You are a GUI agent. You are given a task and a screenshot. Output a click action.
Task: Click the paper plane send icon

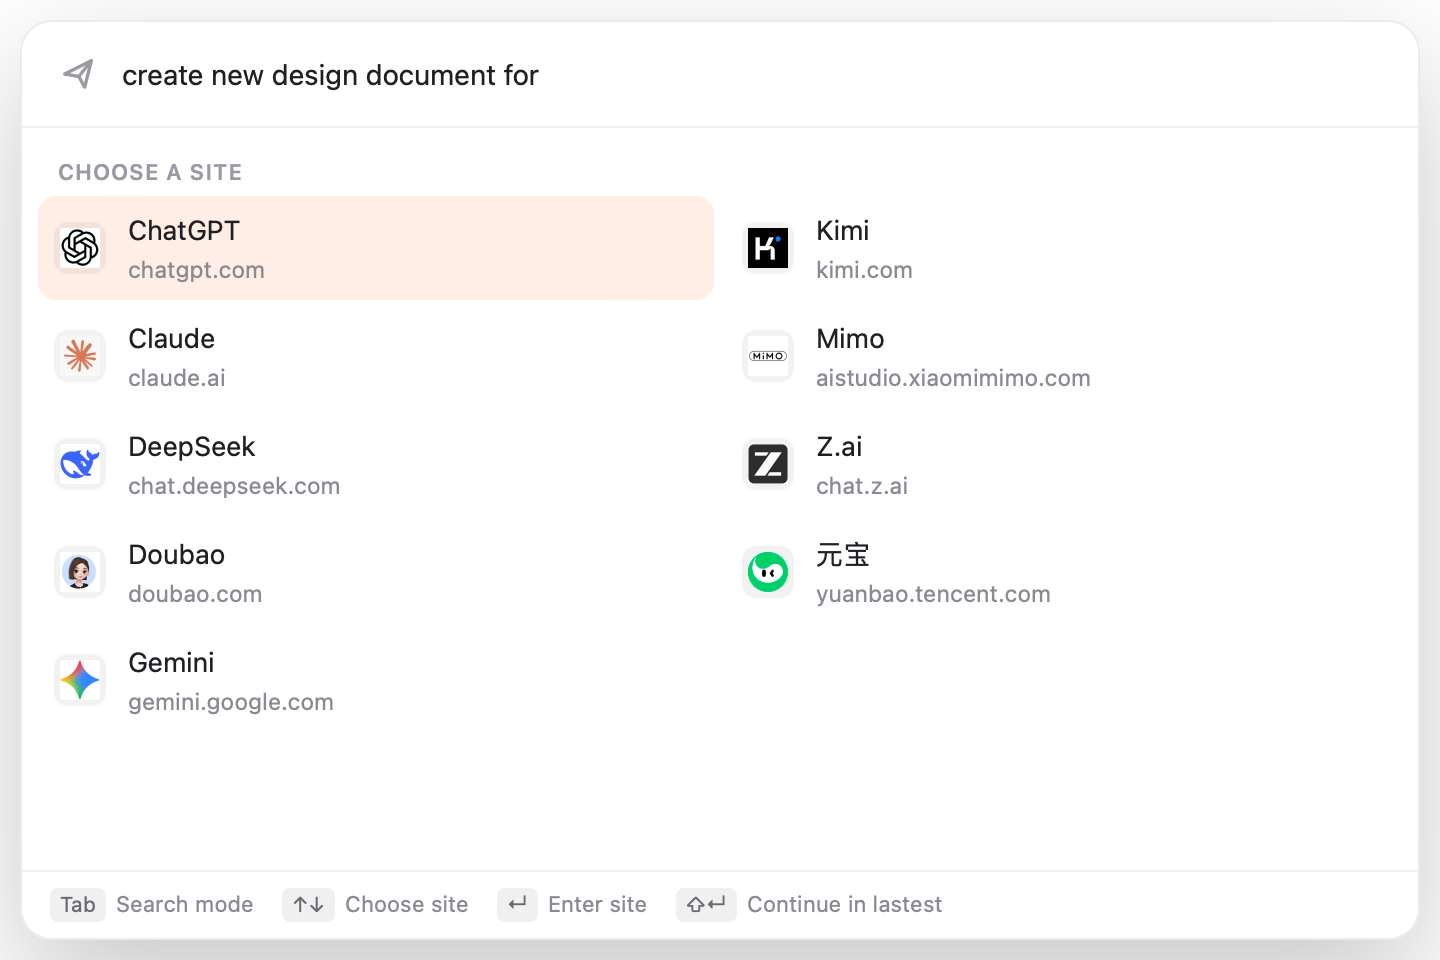[78, 74]
